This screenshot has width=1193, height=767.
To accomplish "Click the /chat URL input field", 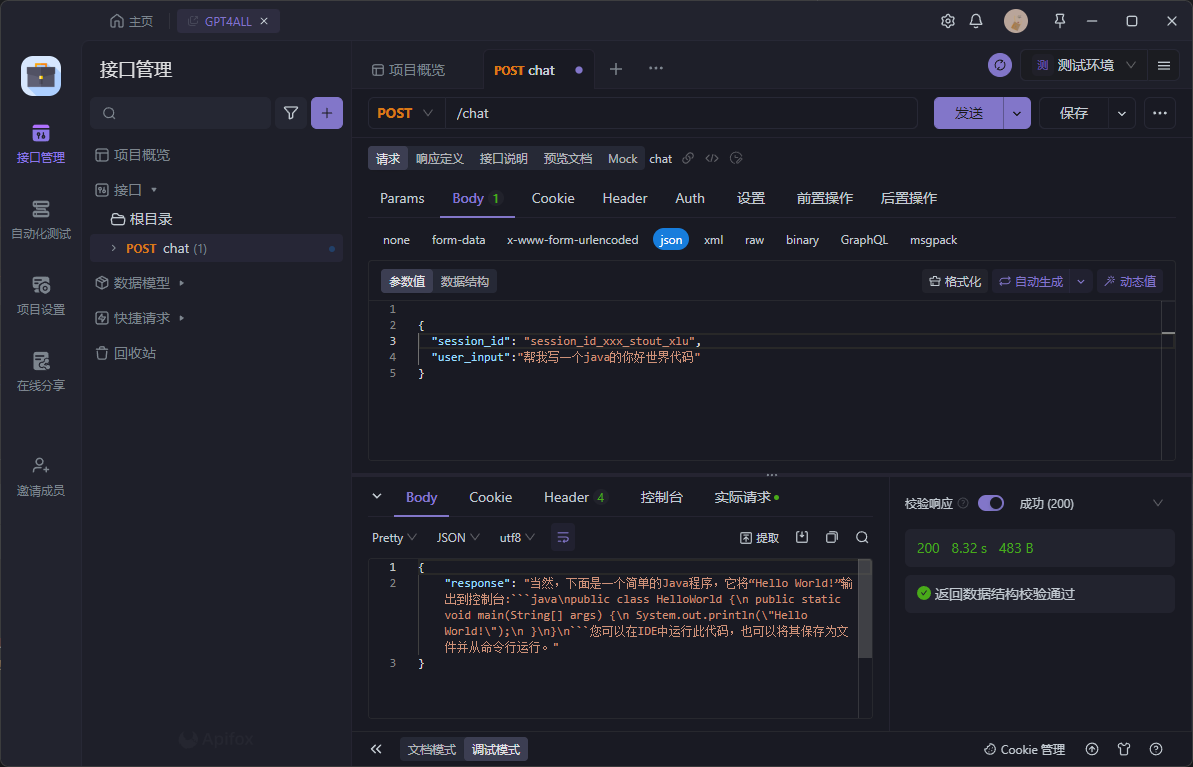I will point(681,113).
